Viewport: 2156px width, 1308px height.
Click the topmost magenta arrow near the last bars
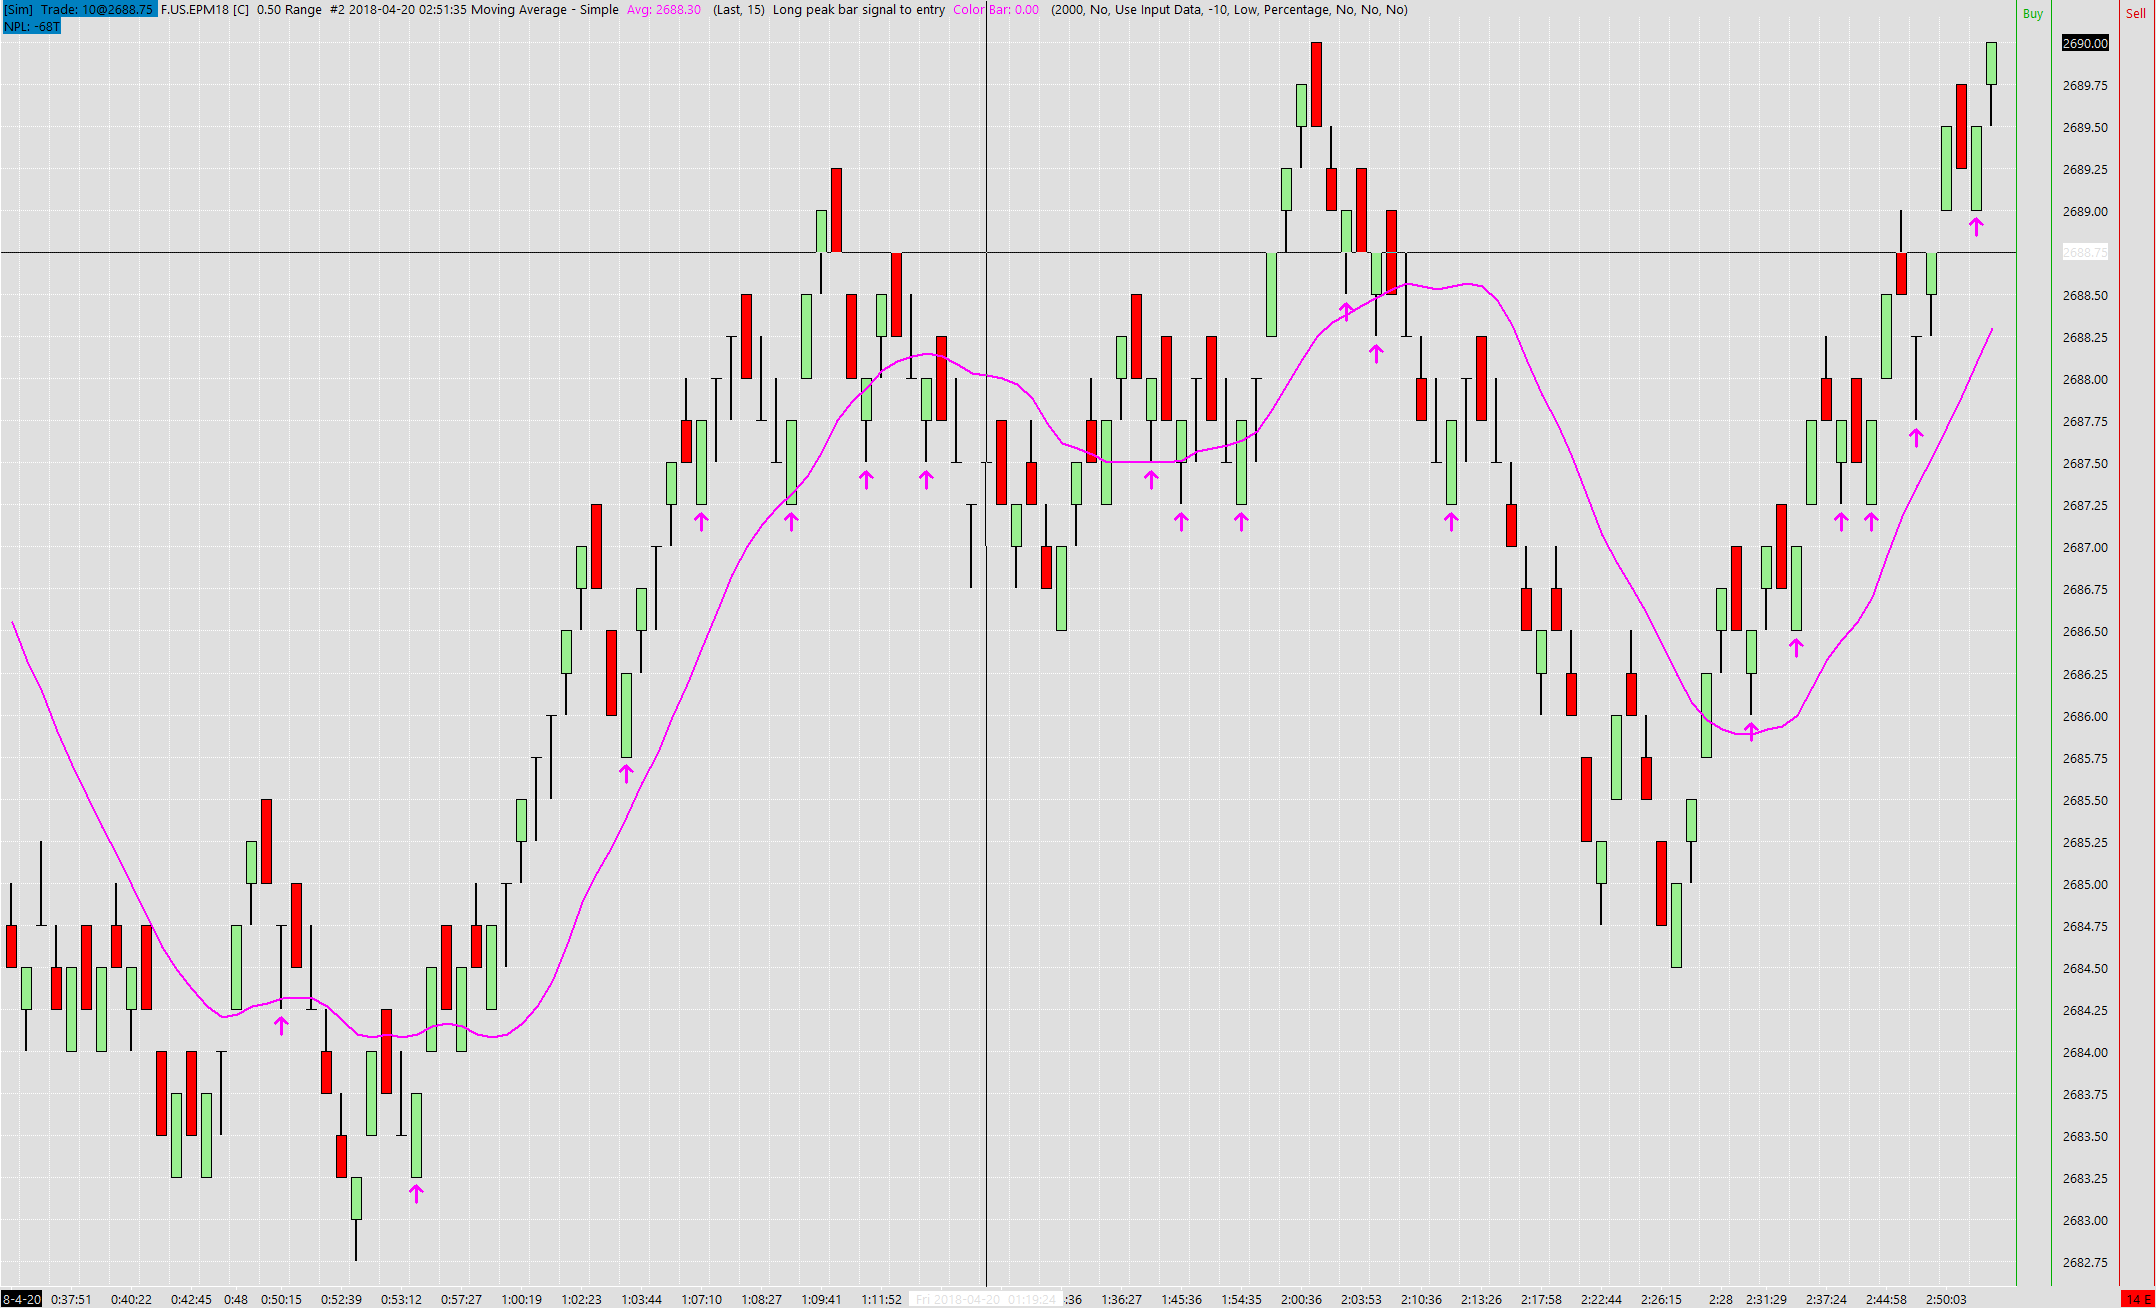coord(1976,227)
